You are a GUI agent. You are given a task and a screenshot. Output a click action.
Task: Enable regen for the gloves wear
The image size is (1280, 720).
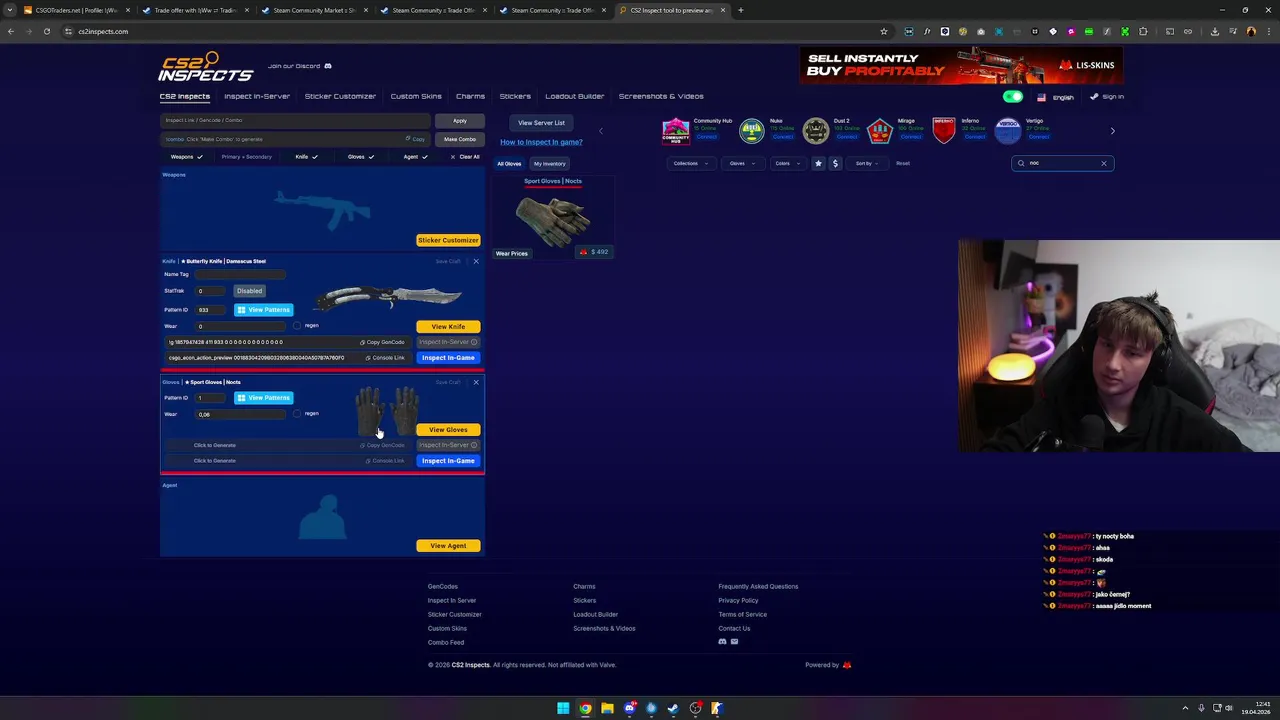pyautogui.click(x=297, y=414)
